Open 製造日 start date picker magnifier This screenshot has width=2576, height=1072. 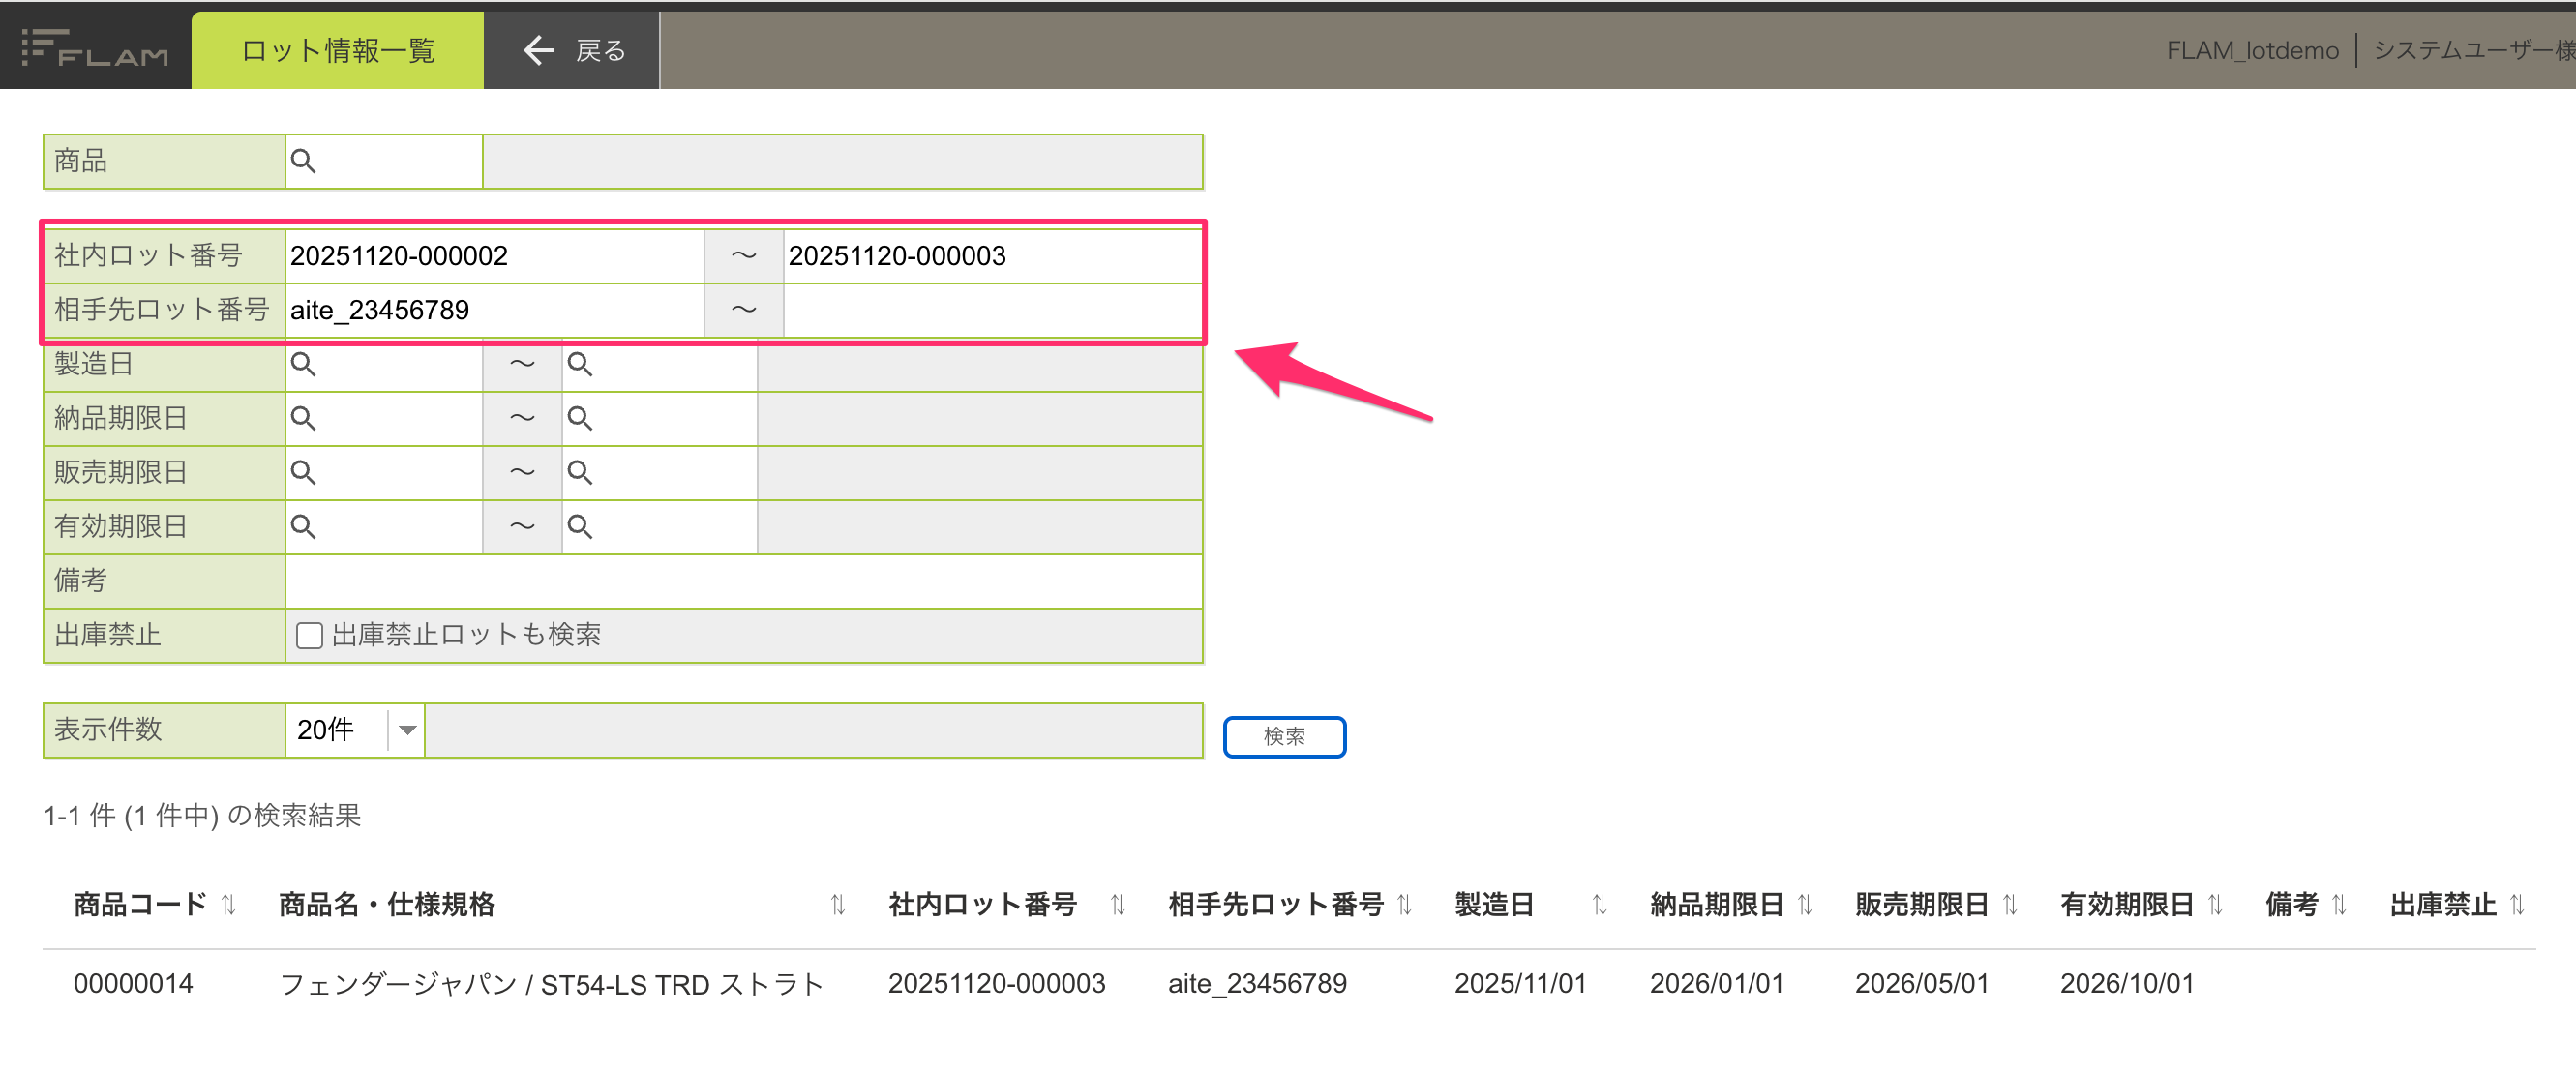(x=303, y=364)
